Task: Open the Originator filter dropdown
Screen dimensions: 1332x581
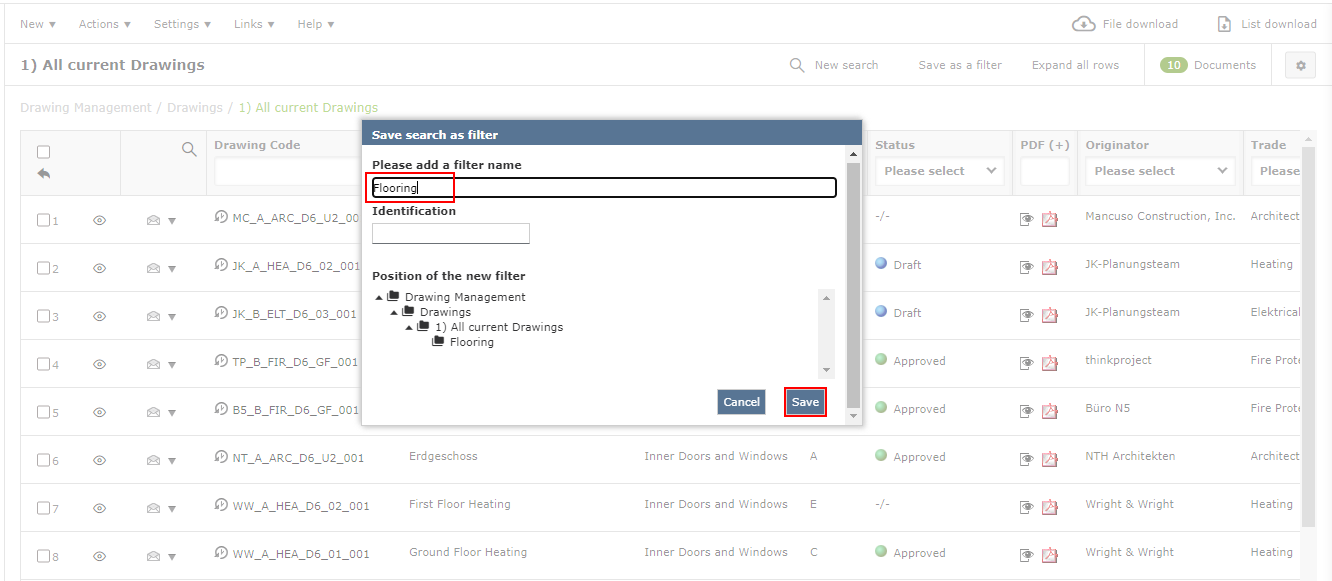Action: [1160, 171]
